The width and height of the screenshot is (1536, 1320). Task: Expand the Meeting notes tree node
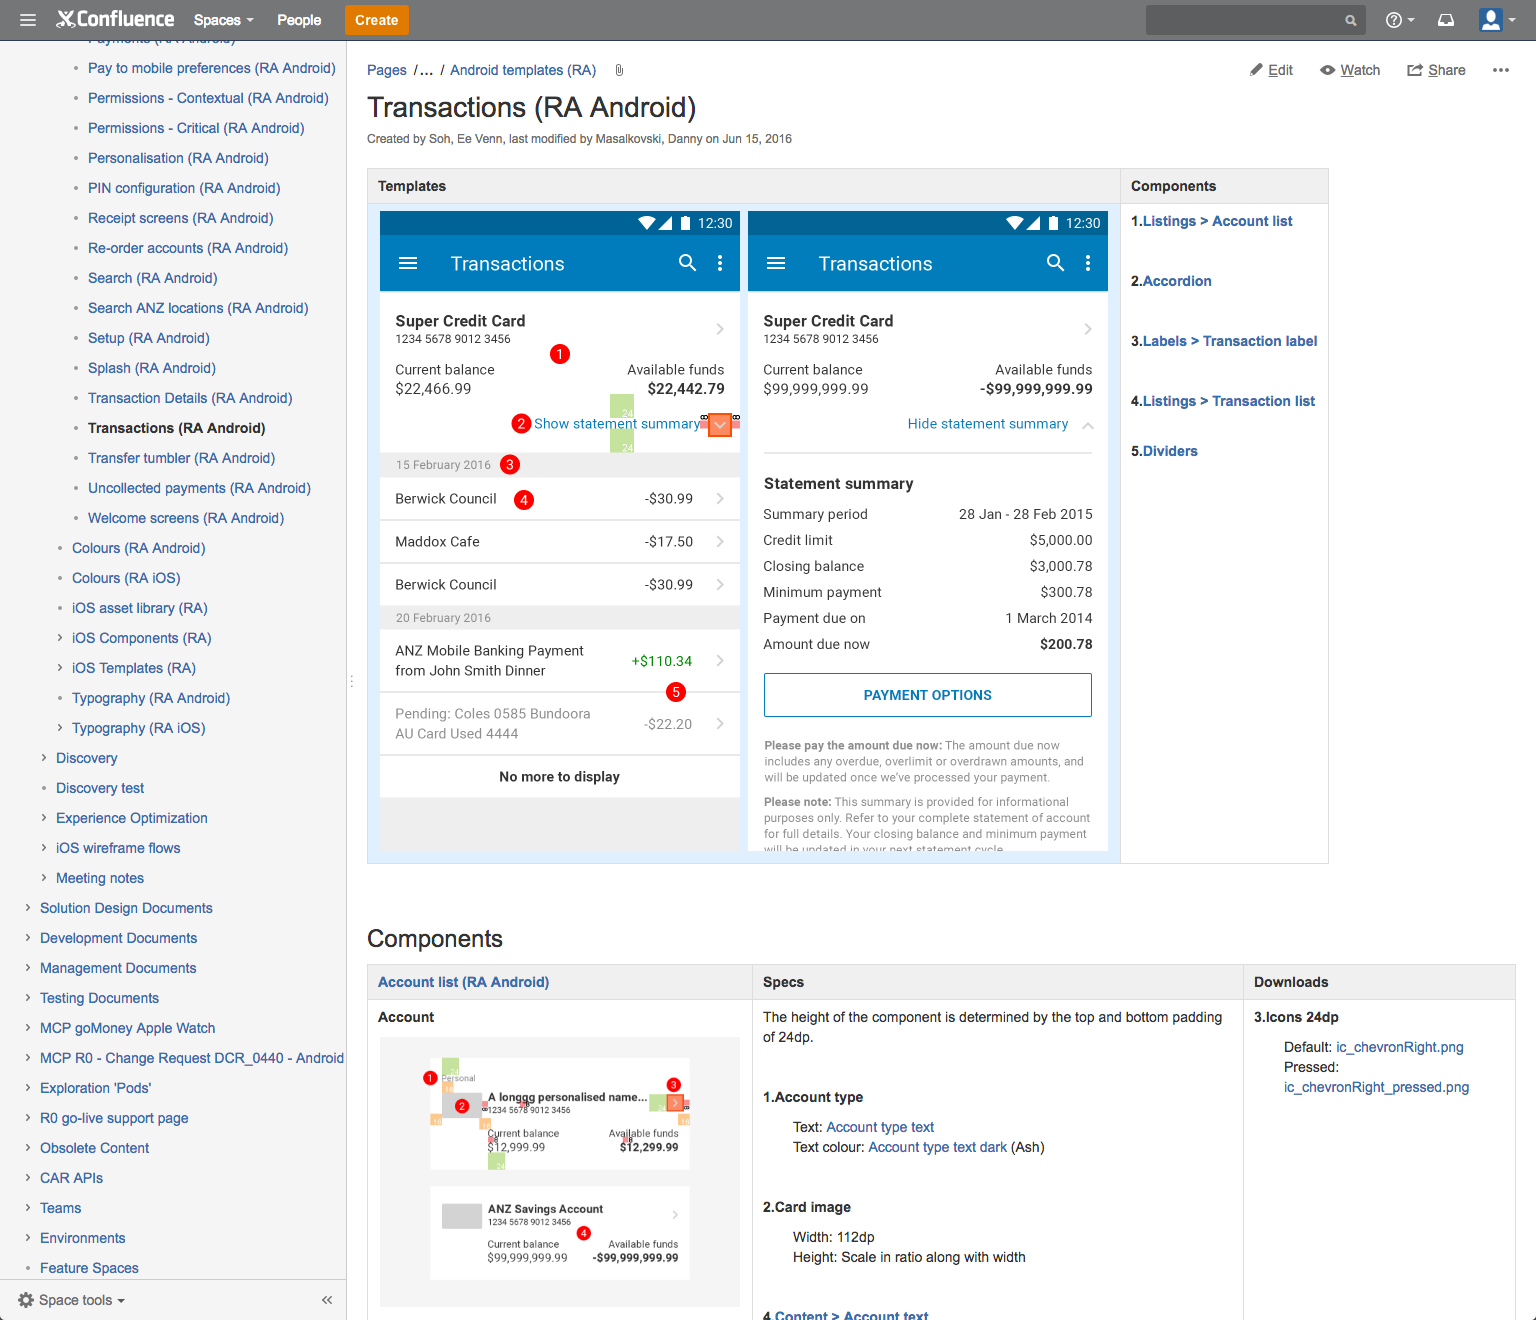(44, 878)
